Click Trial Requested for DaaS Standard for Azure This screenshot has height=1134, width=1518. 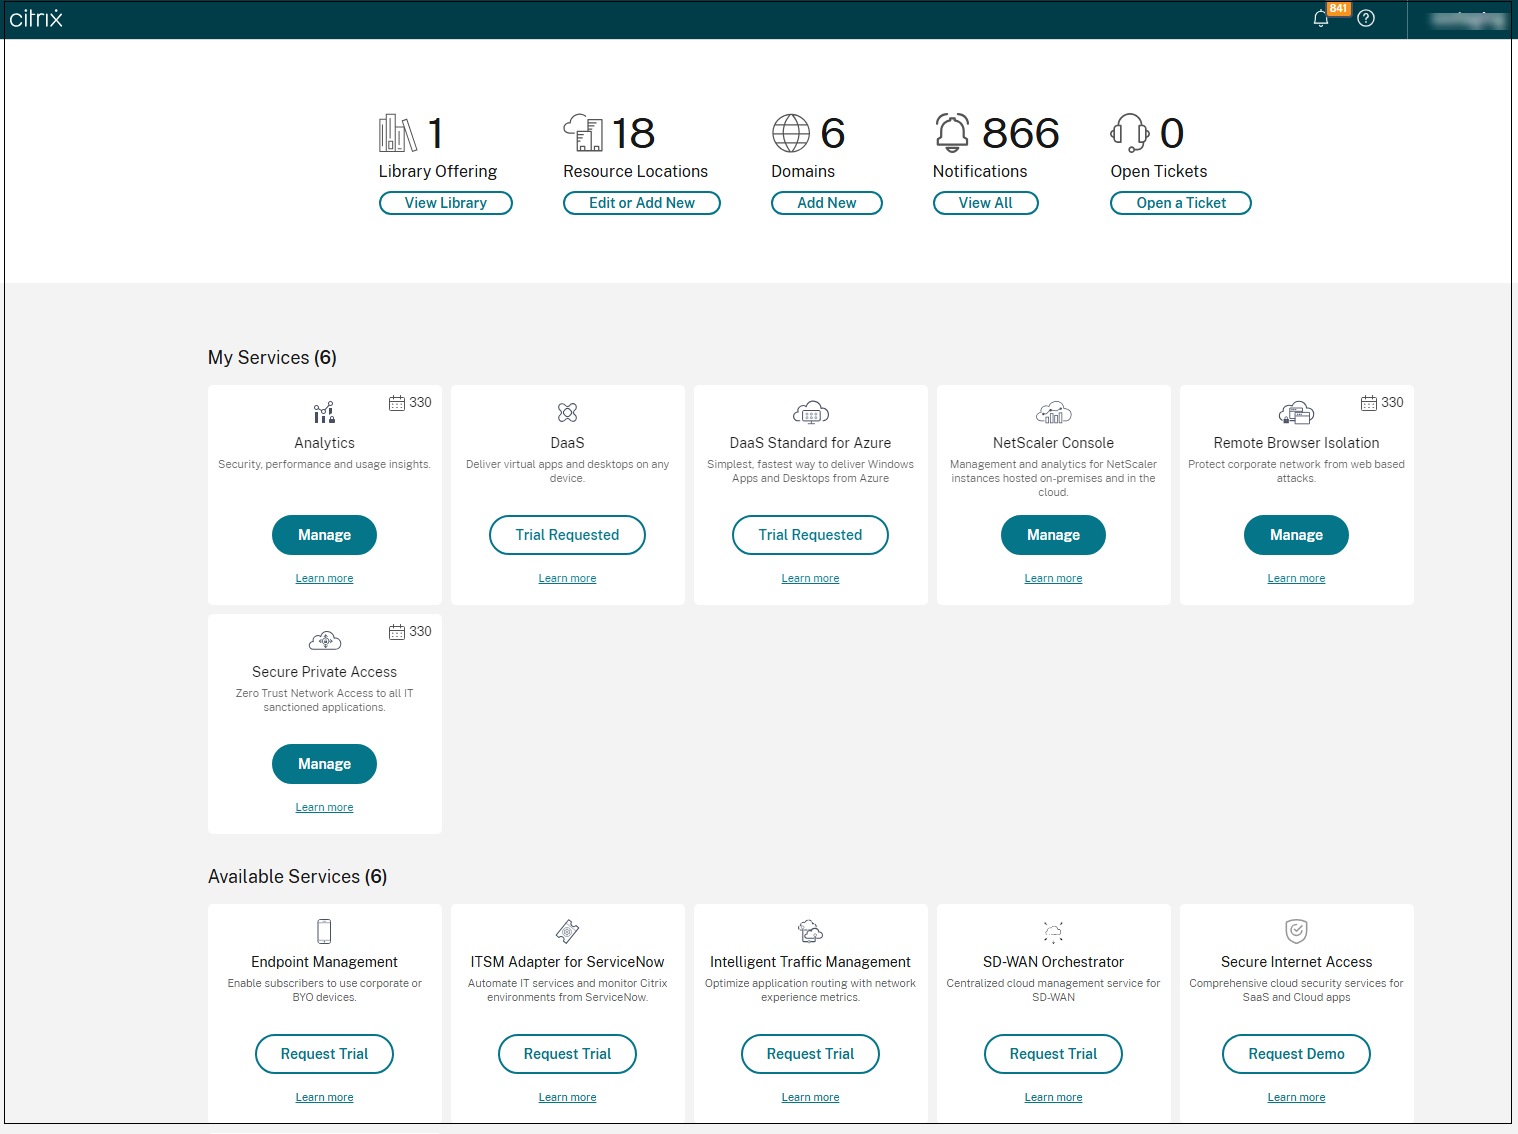(810, 535)
